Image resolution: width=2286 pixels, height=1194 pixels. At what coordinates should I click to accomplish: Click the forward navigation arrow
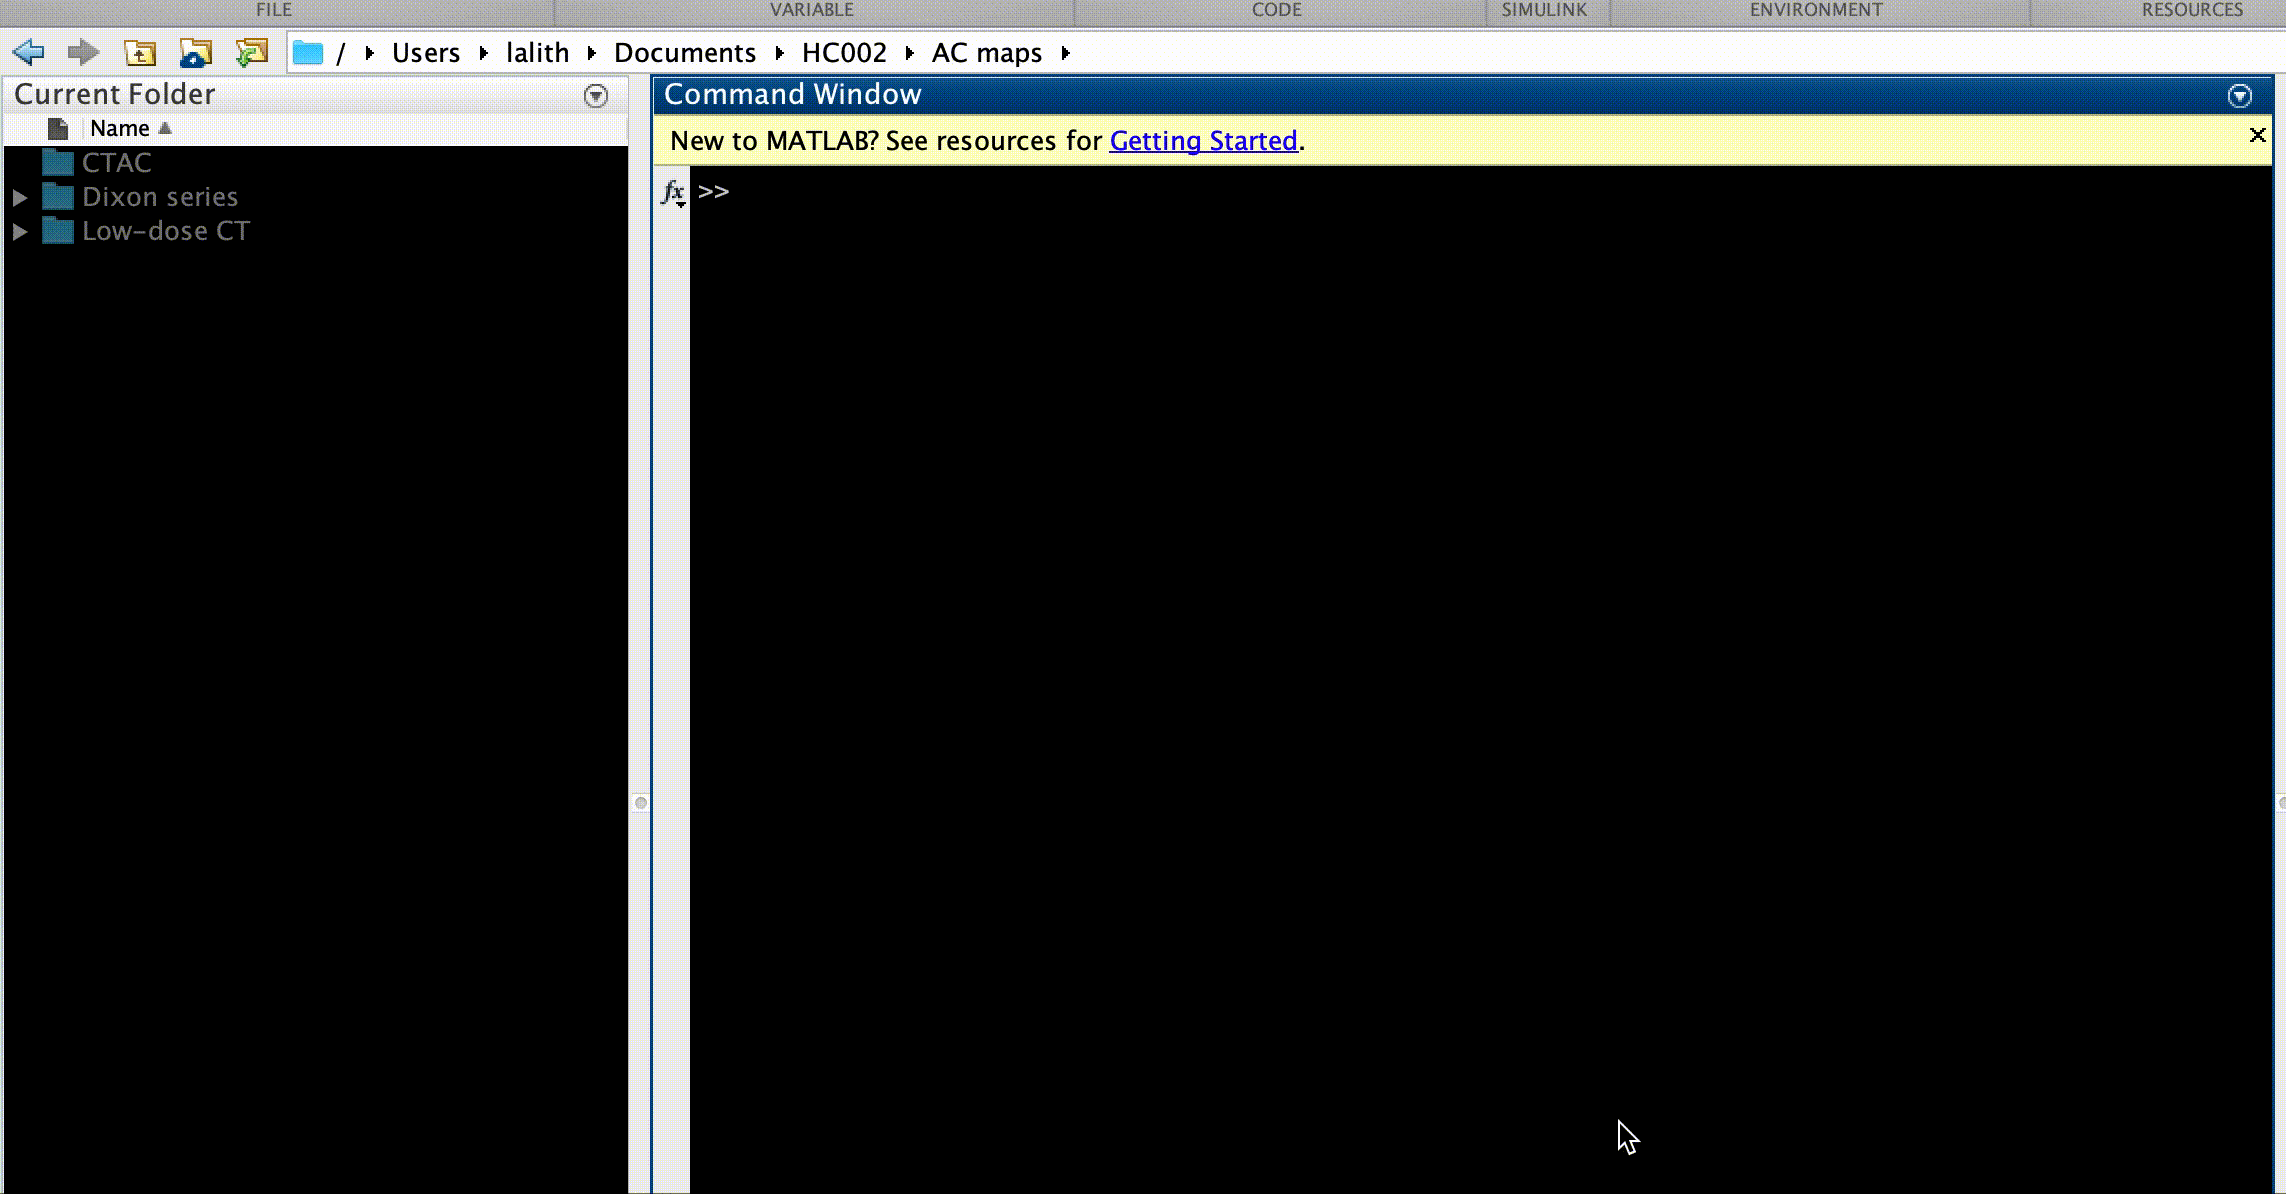coord(83,52)
